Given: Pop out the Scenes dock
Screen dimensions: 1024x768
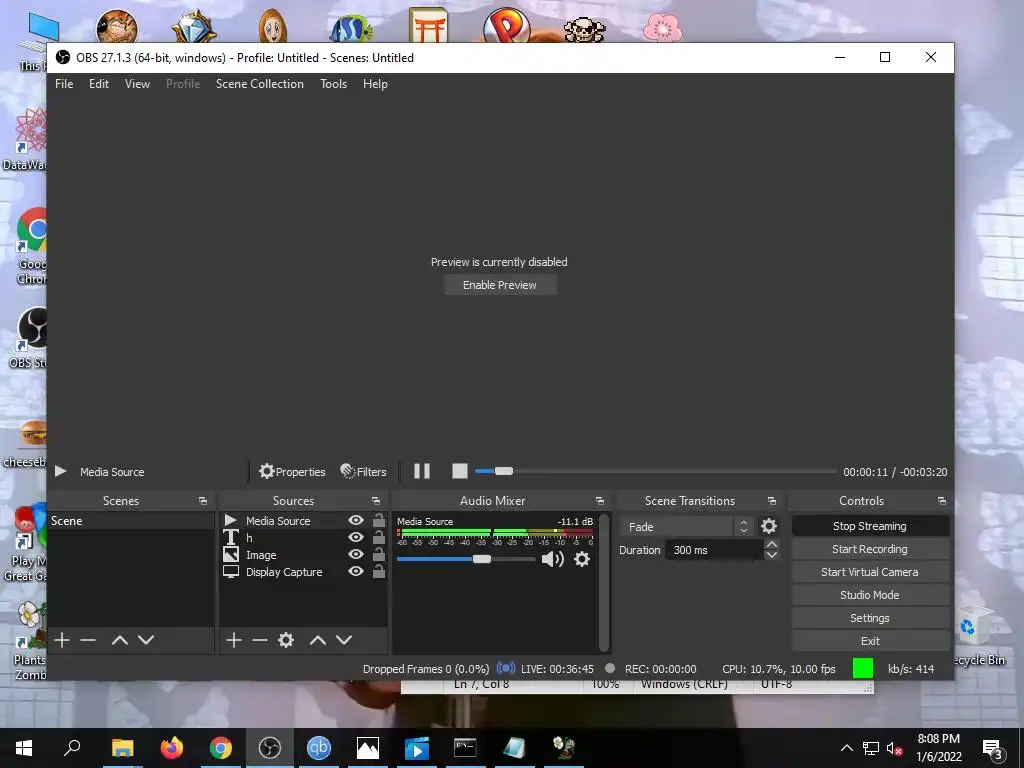Looking at the screenshot, I should tap(202, 501).
